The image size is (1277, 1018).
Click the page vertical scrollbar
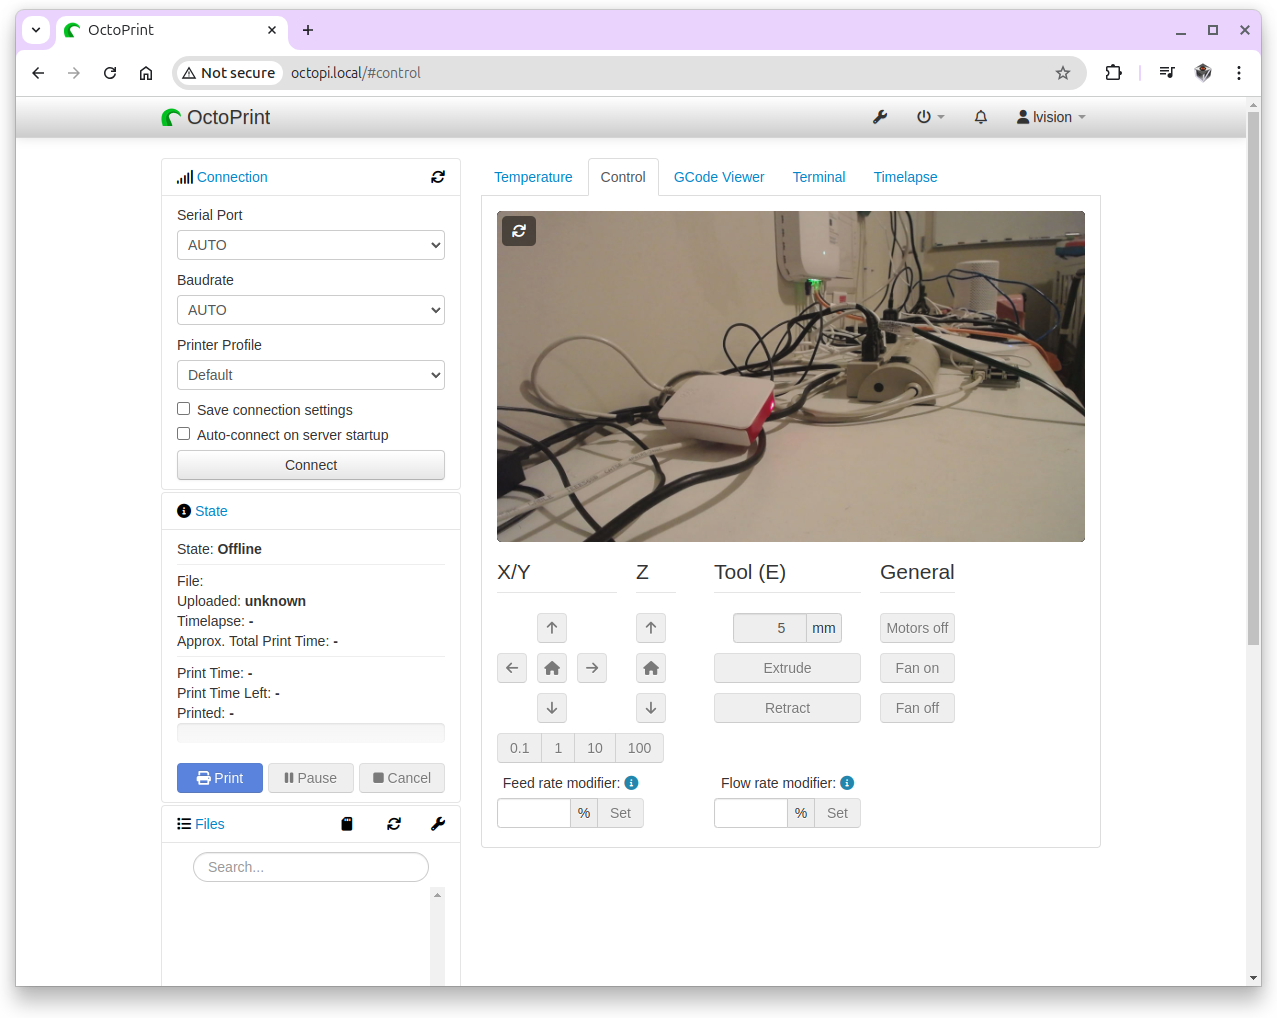pos(1253,379)
